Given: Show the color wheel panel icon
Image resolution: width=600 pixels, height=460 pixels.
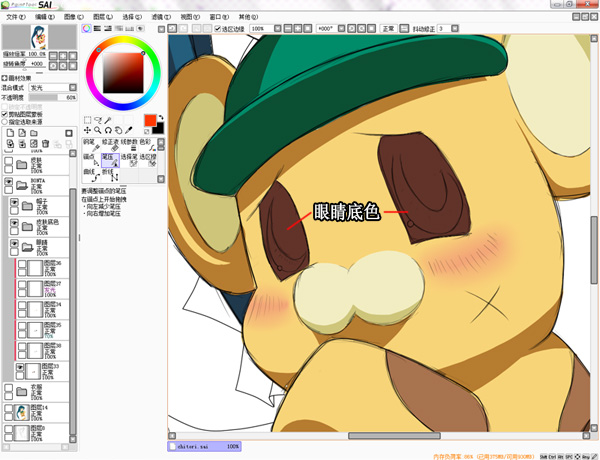Looking at the screenshot, I should point(87,30).
